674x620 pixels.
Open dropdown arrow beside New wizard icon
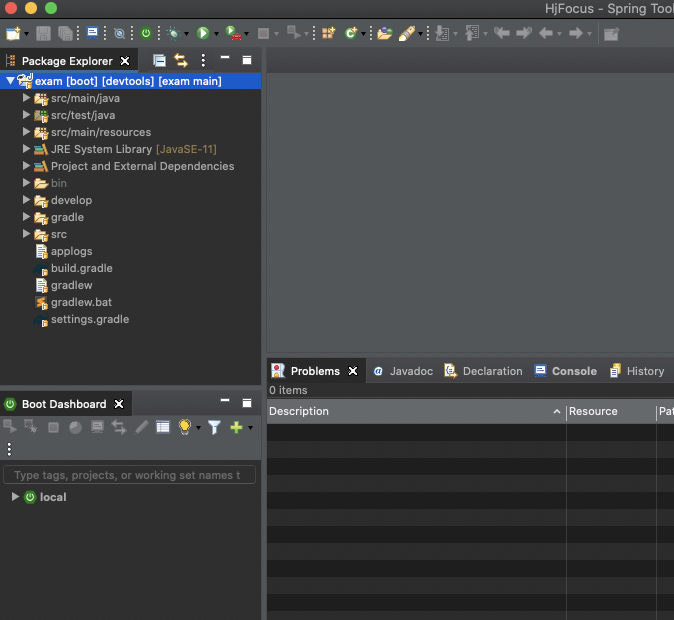coord(26,34)
